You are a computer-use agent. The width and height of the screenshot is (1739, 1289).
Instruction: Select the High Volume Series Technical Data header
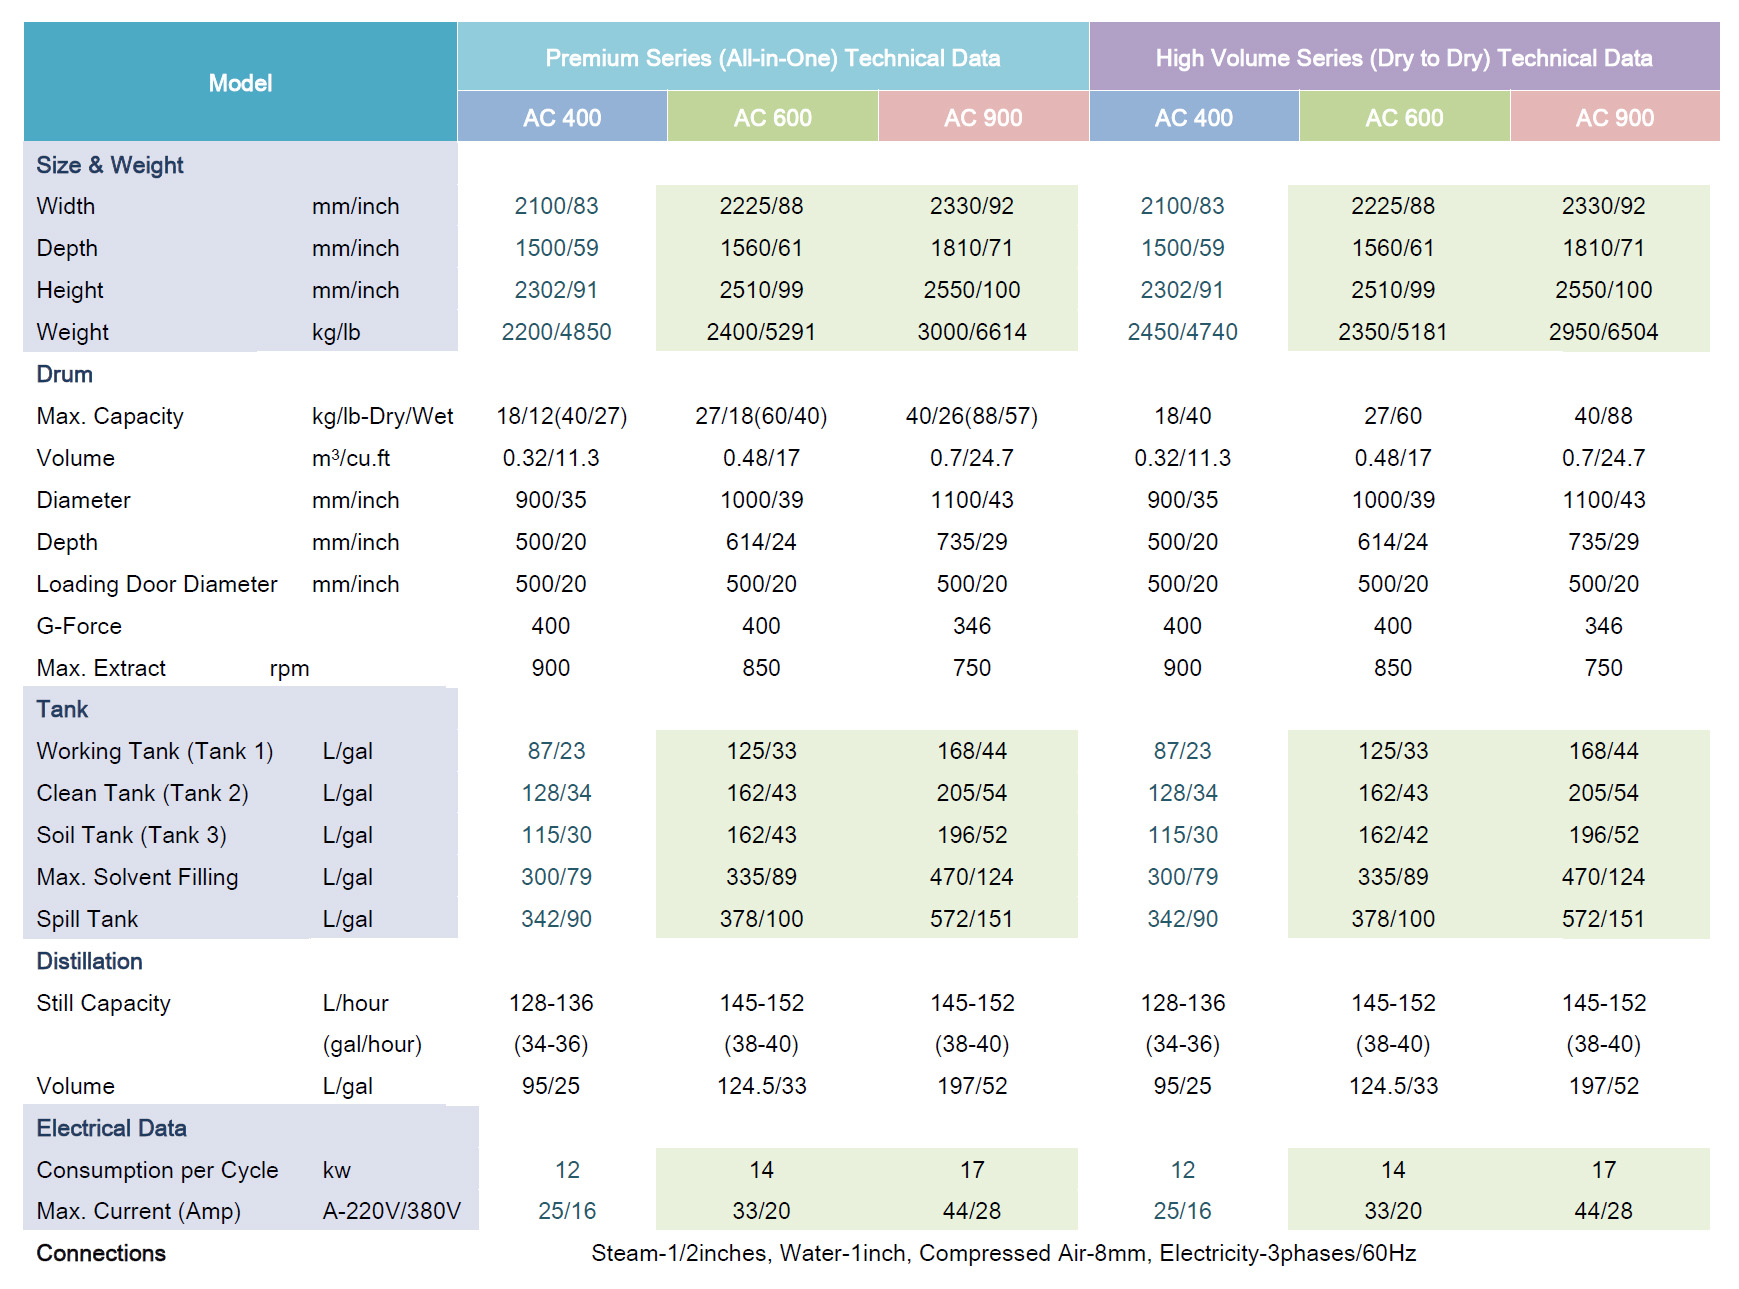point(1403,58)
